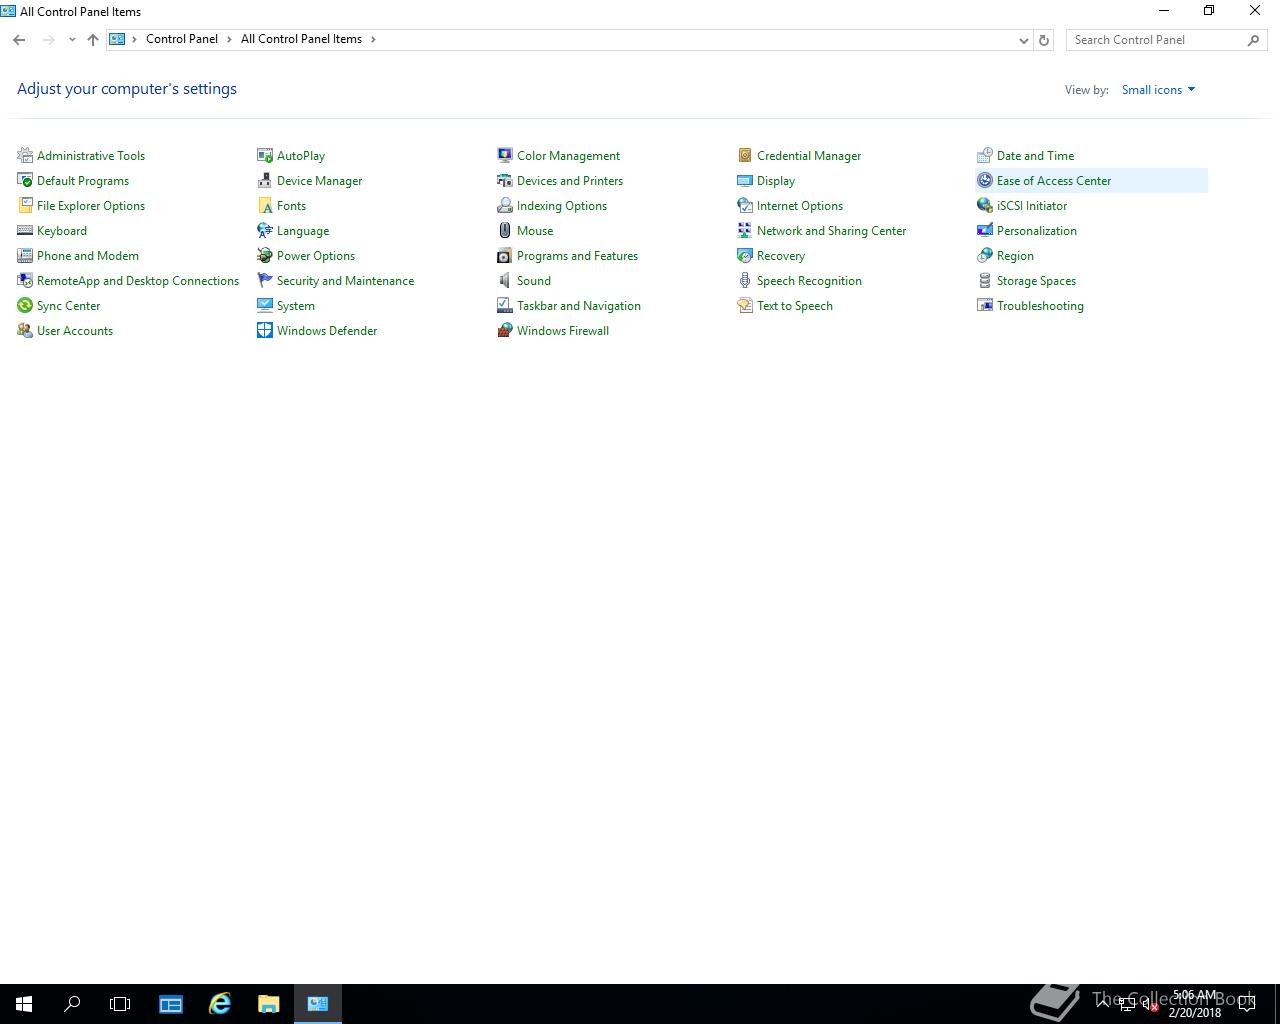This screenshot has width=1280, height=1024.
Task: Open RemoteApp and Desktop Connections link
Action: tap(138, 280)
